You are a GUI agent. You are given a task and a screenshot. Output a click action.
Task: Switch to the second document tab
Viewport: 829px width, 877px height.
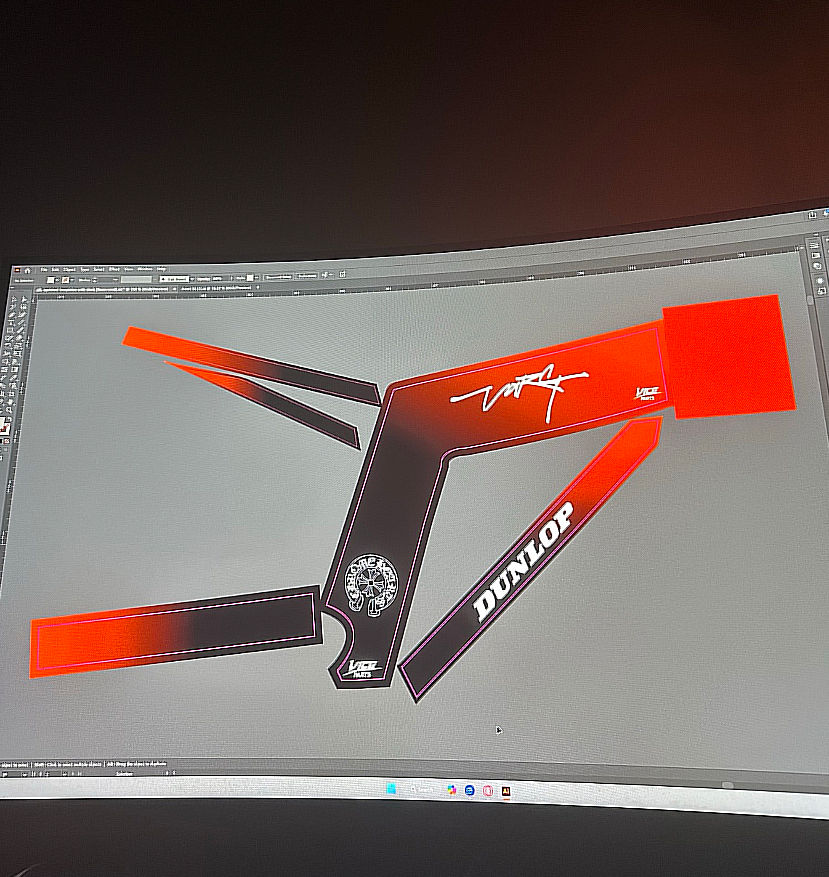click(216, 289)
